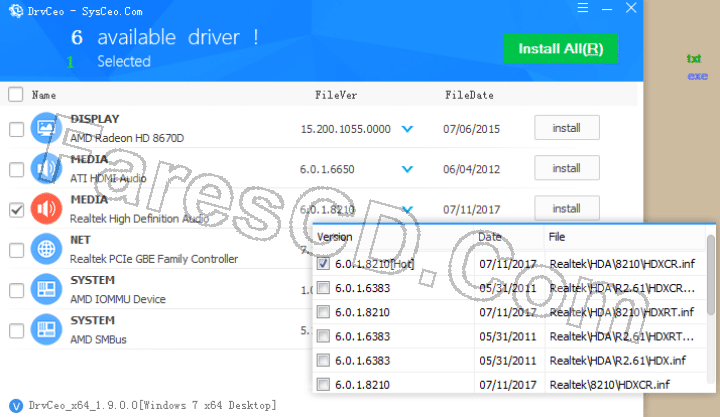The image size is (720, 417).
Task: Click the Name column header
Action: (x=44, y=95)
